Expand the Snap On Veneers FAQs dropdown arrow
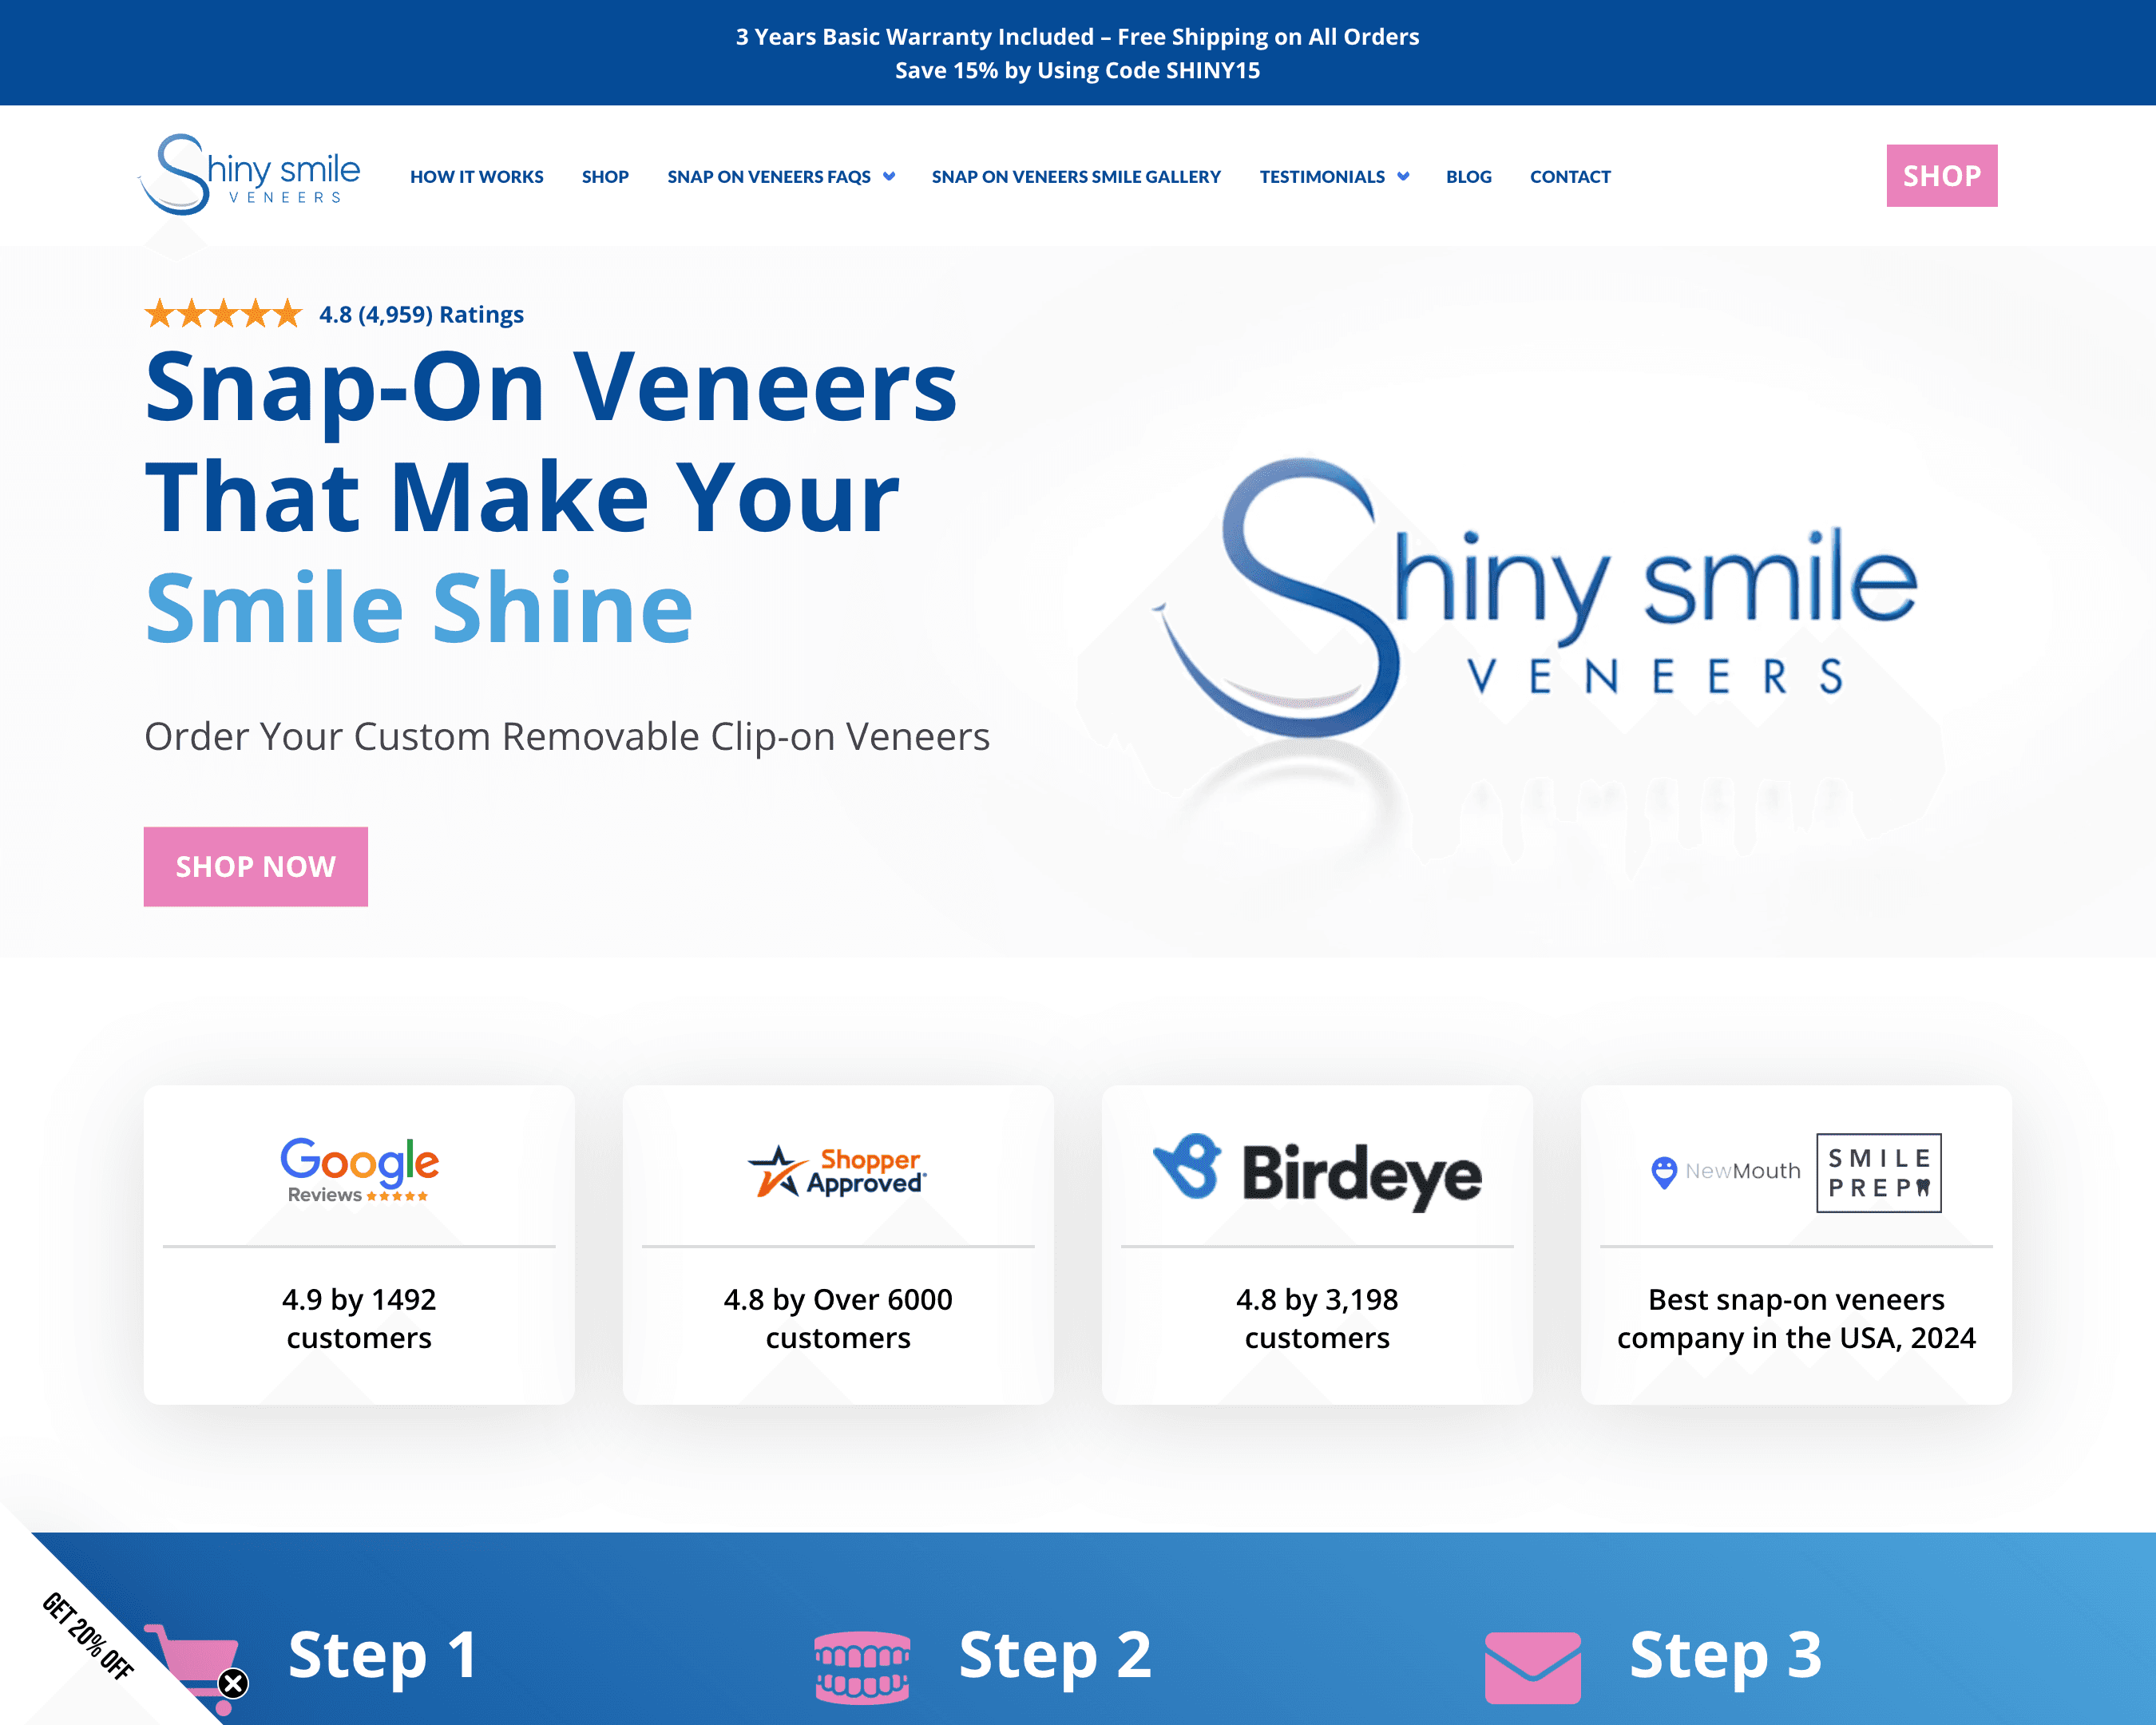Image resolution: width=2156 pixels, height=1725 pixels. 889,177
